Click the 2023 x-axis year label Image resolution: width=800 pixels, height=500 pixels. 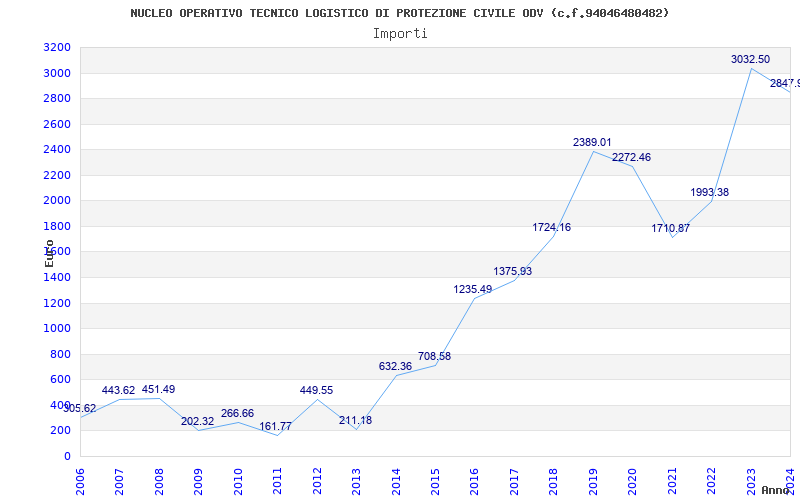point(751,482)
